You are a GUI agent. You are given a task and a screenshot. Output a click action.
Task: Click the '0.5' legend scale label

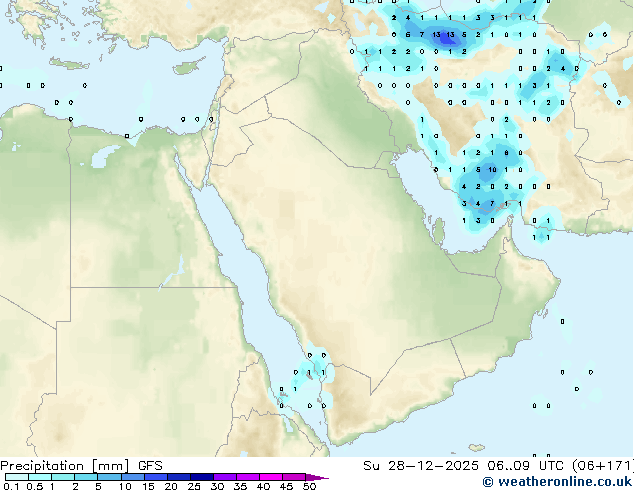35,486
